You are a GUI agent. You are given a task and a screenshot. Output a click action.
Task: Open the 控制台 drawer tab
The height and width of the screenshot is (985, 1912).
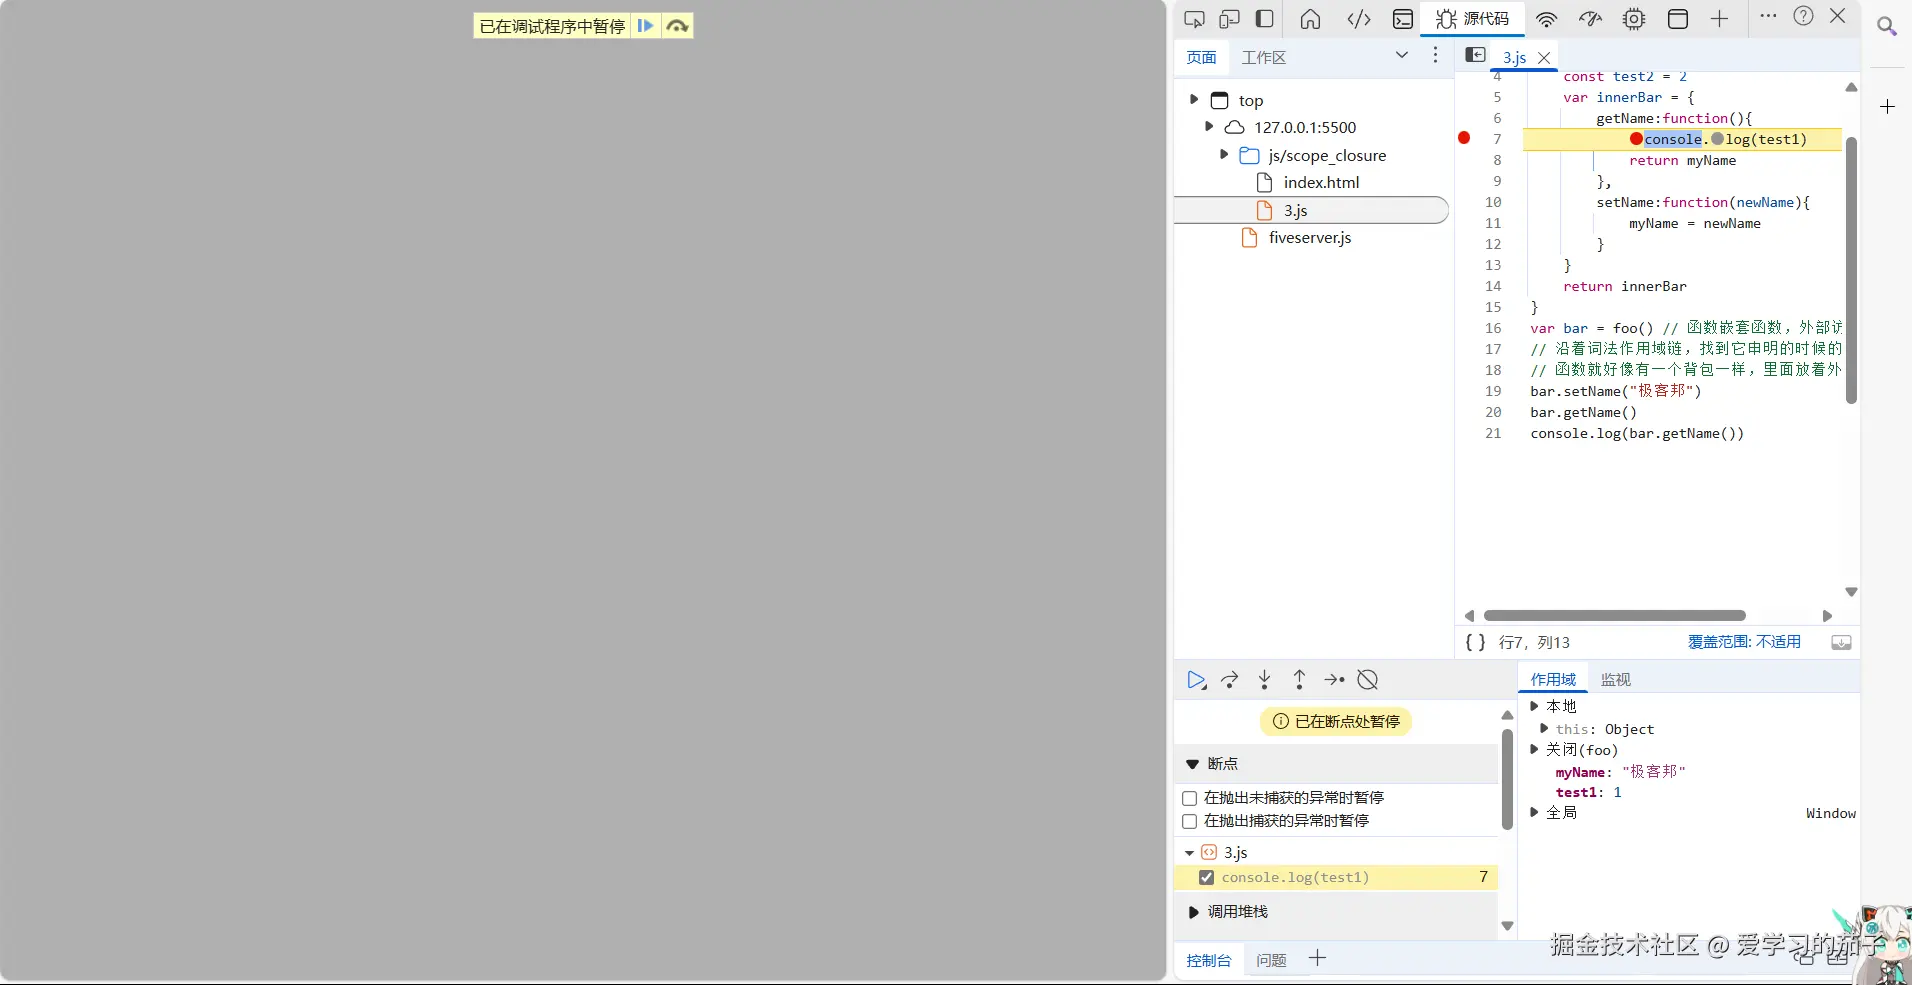tap(1208, 960)
